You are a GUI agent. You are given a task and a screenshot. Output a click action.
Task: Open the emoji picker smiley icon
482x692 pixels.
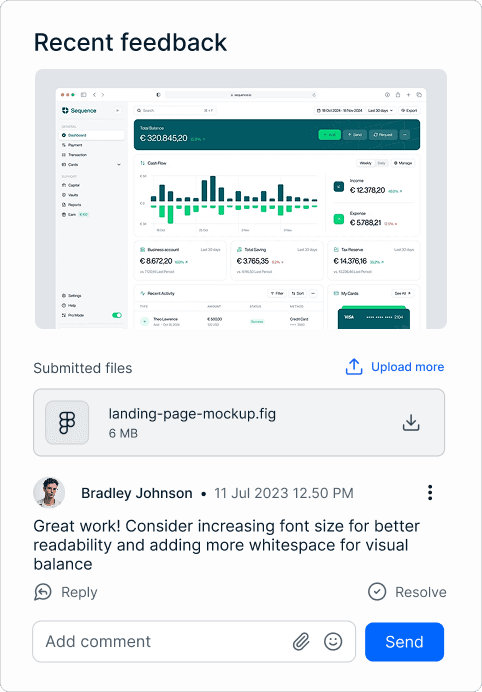click(333, 641)
